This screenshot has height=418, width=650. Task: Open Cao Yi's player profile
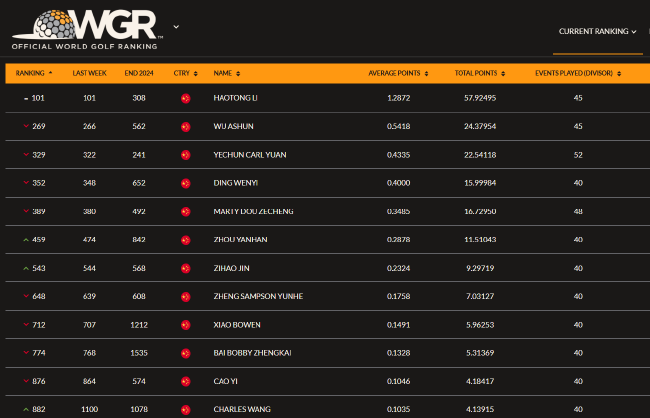[226, 382]
